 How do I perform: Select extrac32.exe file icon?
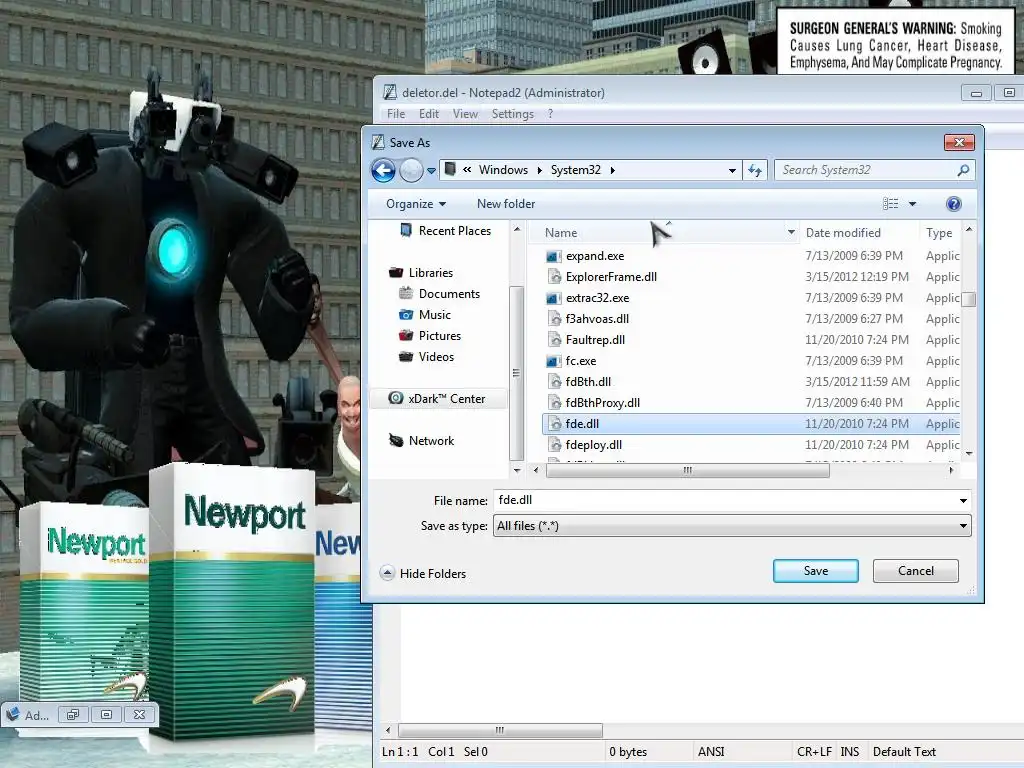point(553,298)
